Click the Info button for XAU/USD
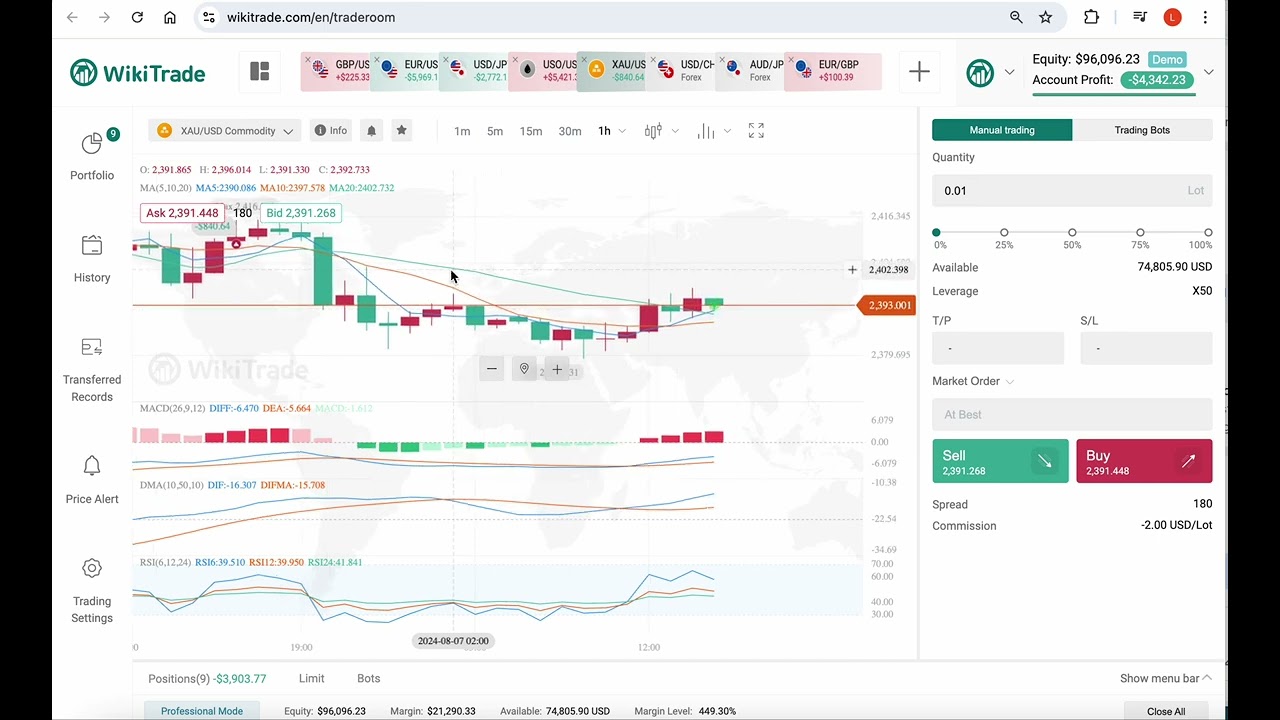 (331, 130)
